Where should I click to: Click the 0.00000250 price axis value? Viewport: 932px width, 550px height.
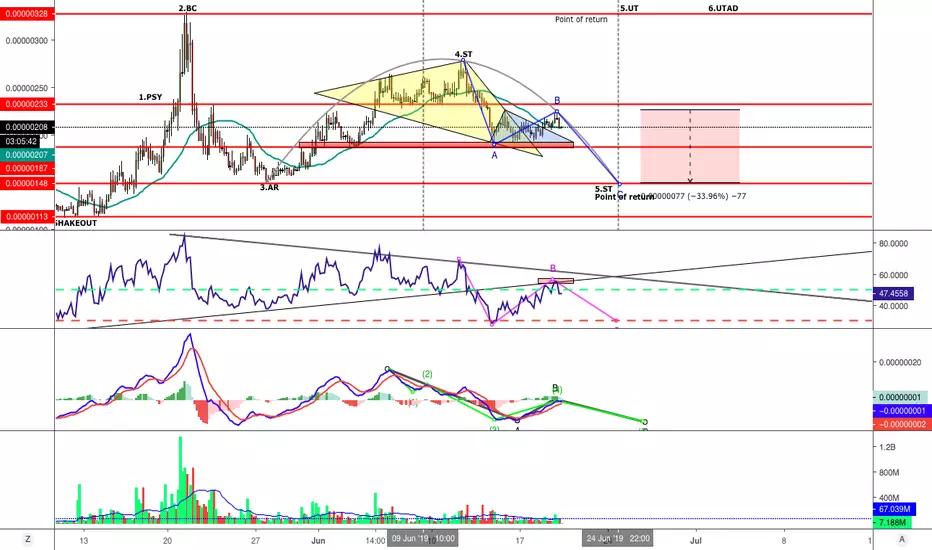pyautogui.click(x=27, y=88)
